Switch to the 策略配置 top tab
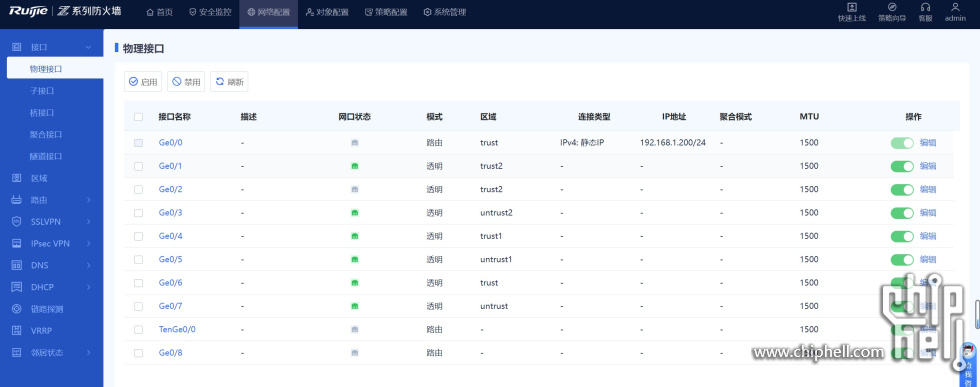This screenshot has width=980, height=387. pyautogui.click(x=386, y=13)
